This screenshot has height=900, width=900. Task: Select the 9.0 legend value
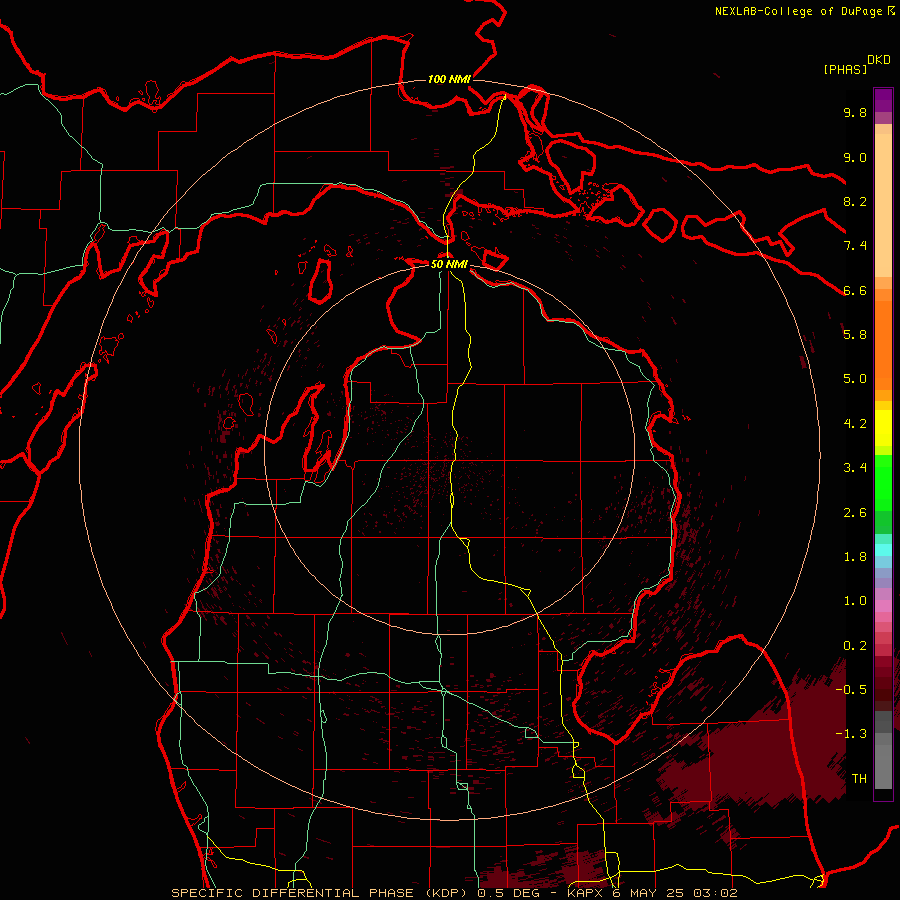855,158
